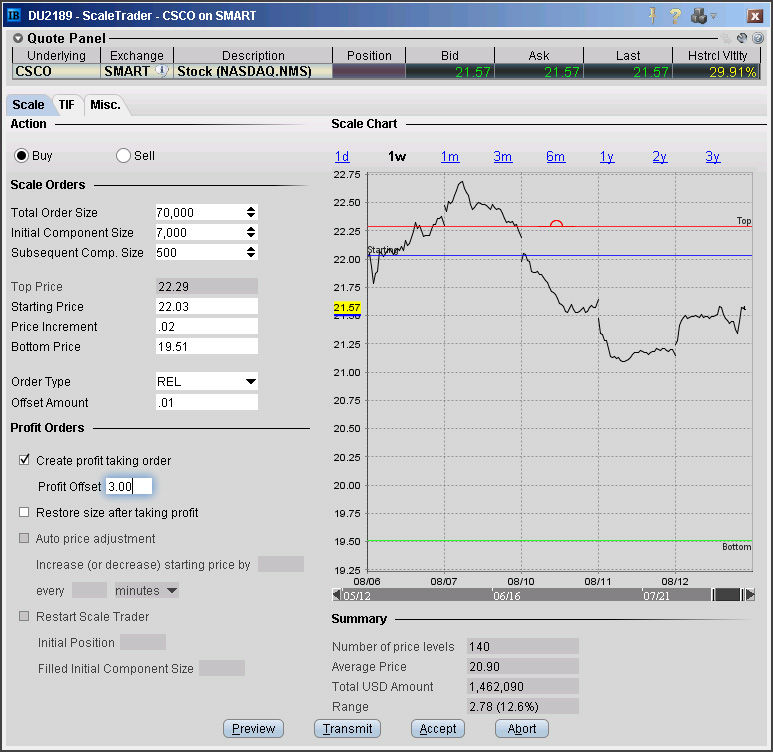Click the pushpin icon in title bar

652,16
